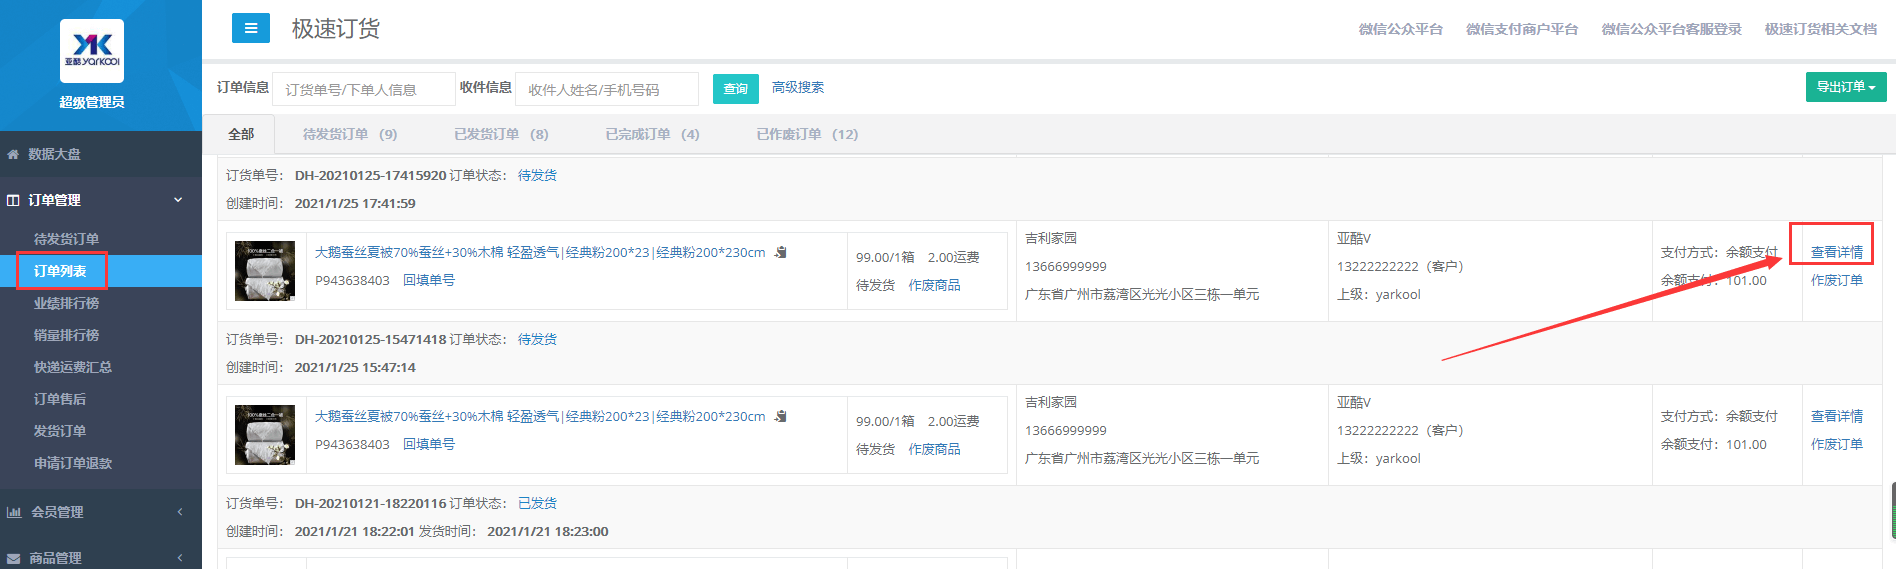The width and height of the screenshot is (1896, 569).
Task: Click order number DH-20210121-18220116
Action: (370, 503)
